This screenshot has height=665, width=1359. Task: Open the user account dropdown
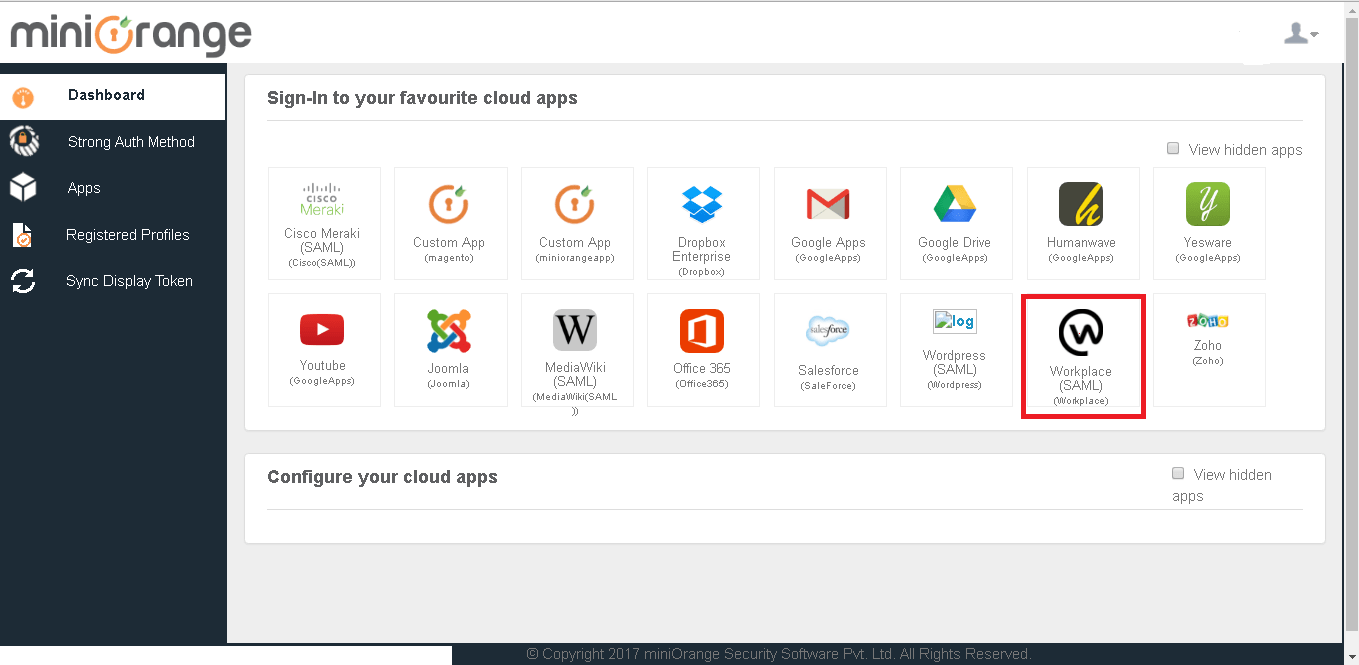tap(1298, 33)
